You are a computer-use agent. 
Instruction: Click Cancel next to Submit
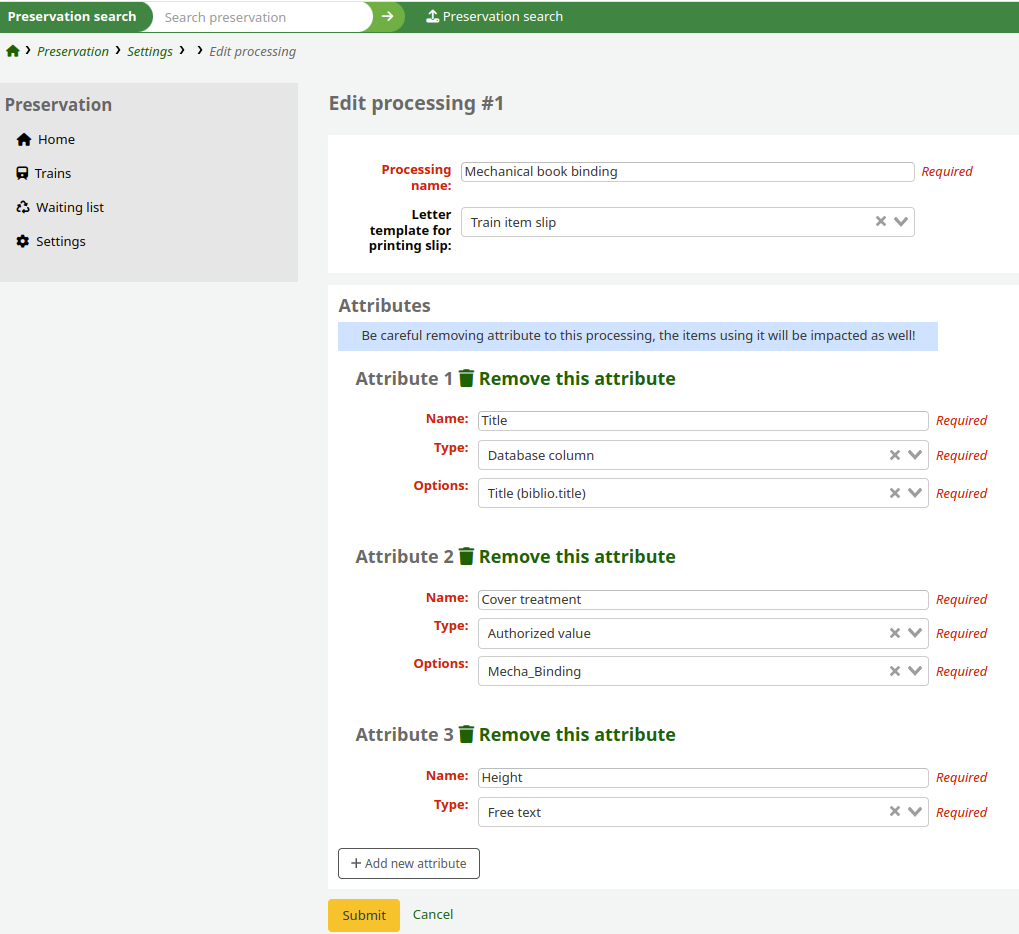(x=432, y=914)
